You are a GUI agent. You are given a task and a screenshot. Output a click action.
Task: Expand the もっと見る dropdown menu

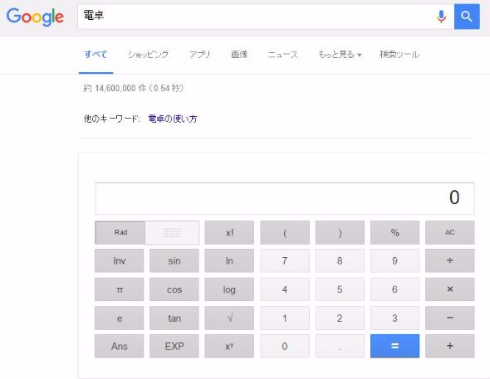coord(340,54)
